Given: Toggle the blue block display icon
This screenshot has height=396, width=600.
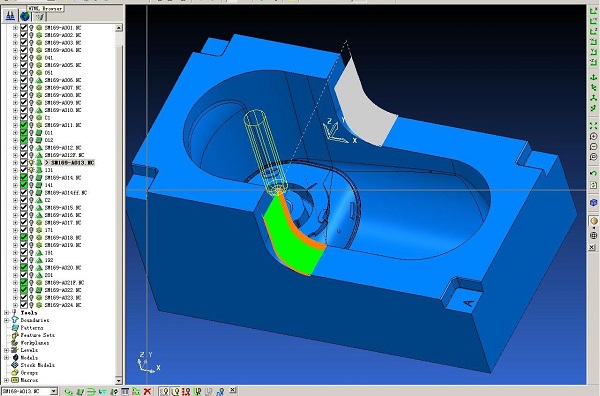Looking at the screenshot, I should click(593, 202).
